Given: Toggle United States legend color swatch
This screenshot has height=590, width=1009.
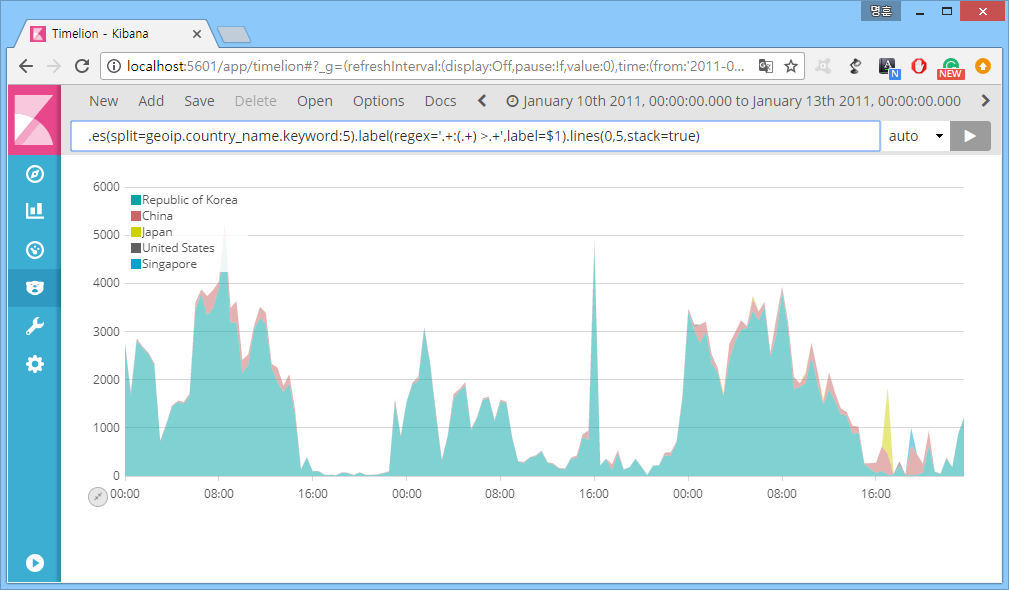Looking at the screenshot, I should pos(136,248).
